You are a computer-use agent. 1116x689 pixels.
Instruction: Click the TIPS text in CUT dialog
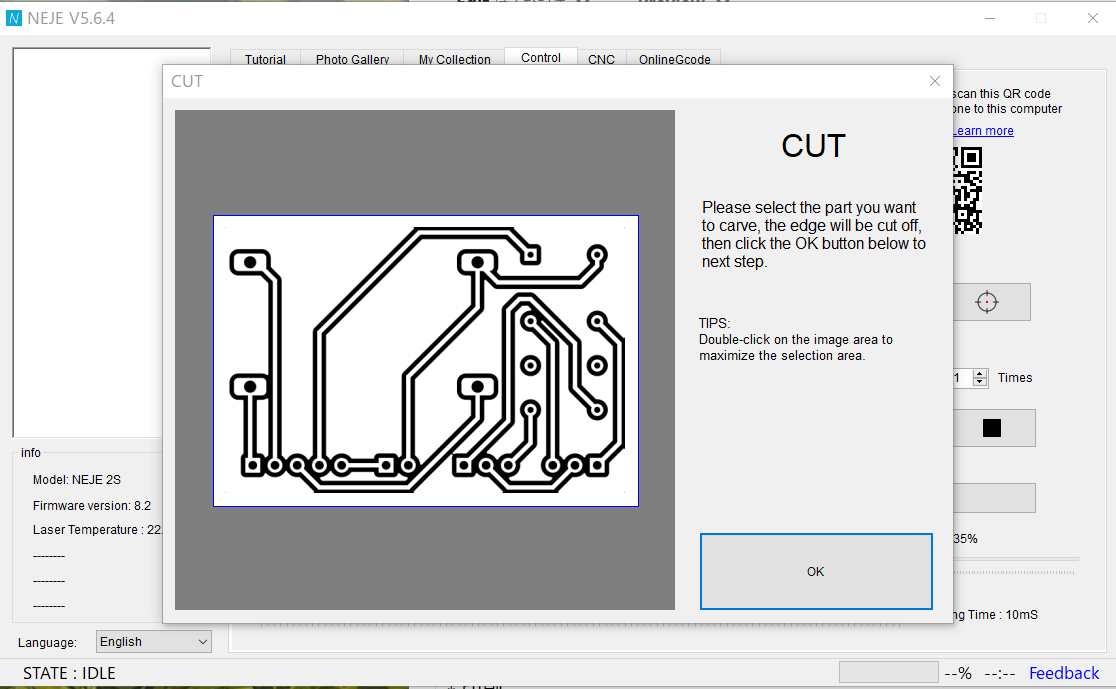pyautogui.click(x=795, y=340)
